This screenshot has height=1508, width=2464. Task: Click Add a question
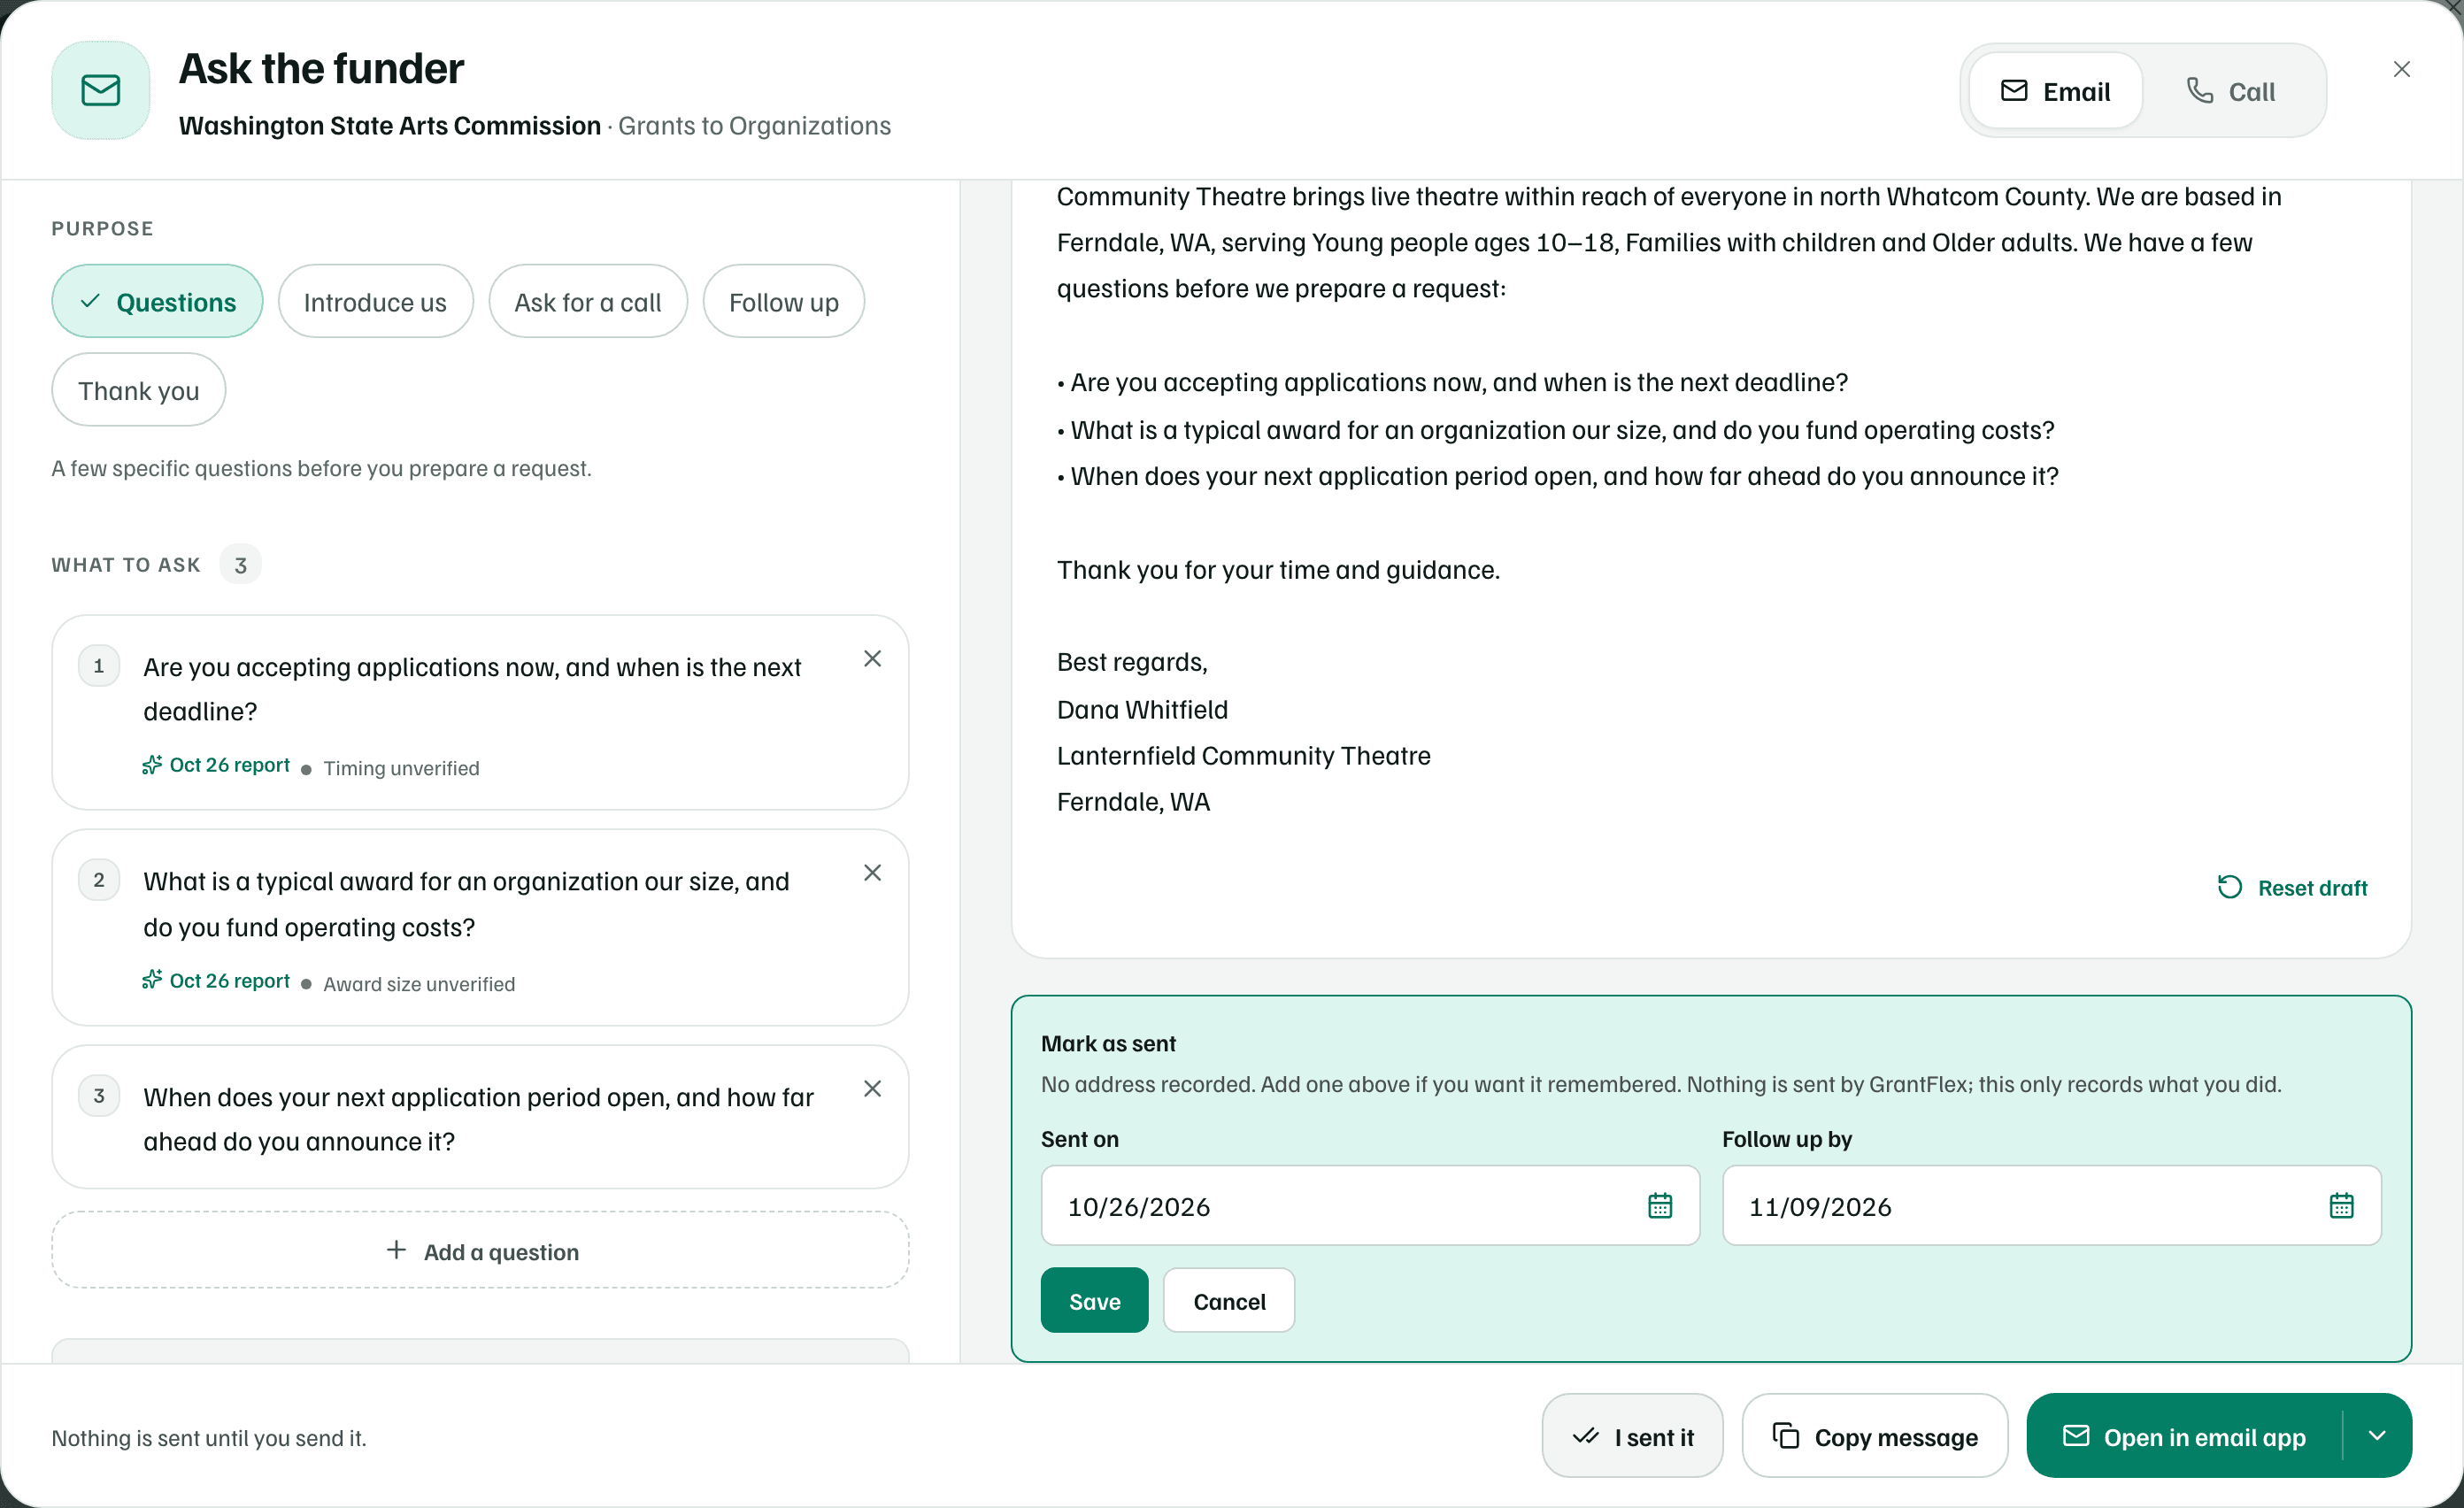click(x=480, y=1250)
